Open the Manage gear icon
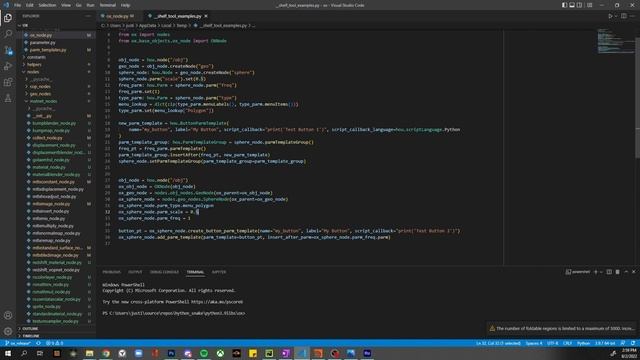 [8, 331]
